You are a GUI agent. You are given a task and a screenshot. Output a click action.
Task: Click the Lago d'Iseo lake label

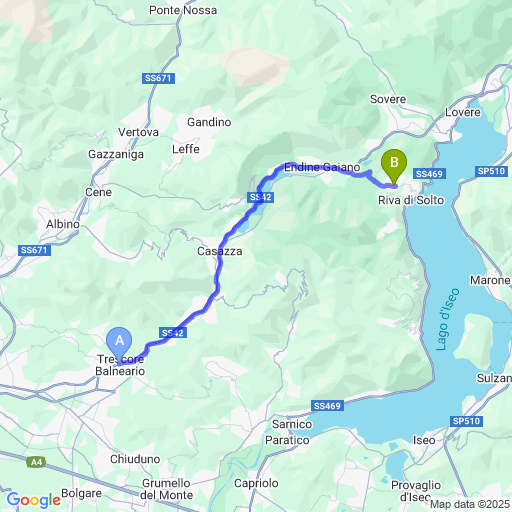tap(448, 320)
